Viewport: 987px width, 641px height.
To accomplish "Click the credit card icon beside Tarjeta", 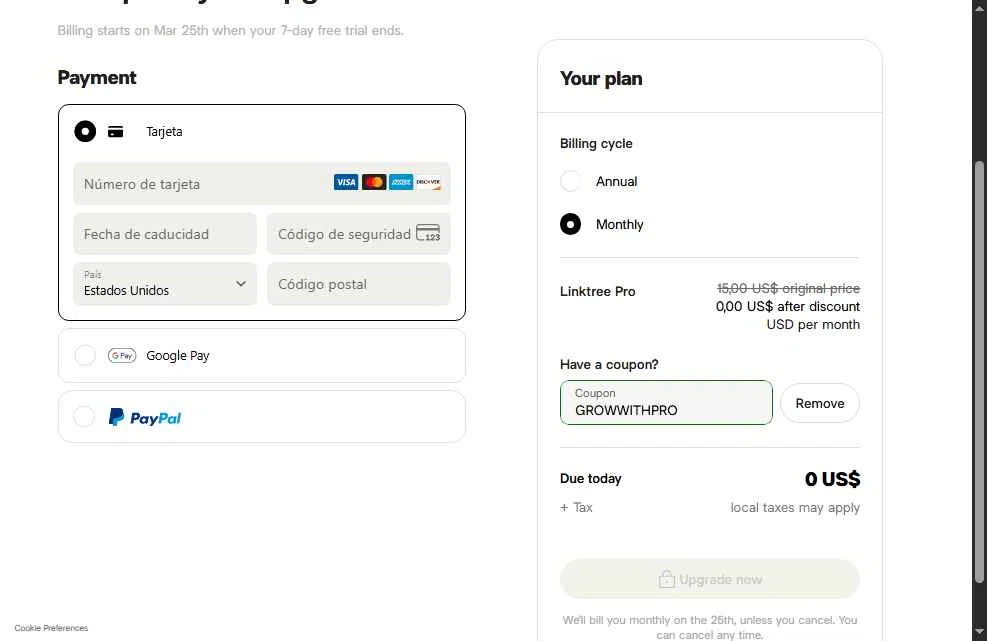I will [x=116, y=131].
